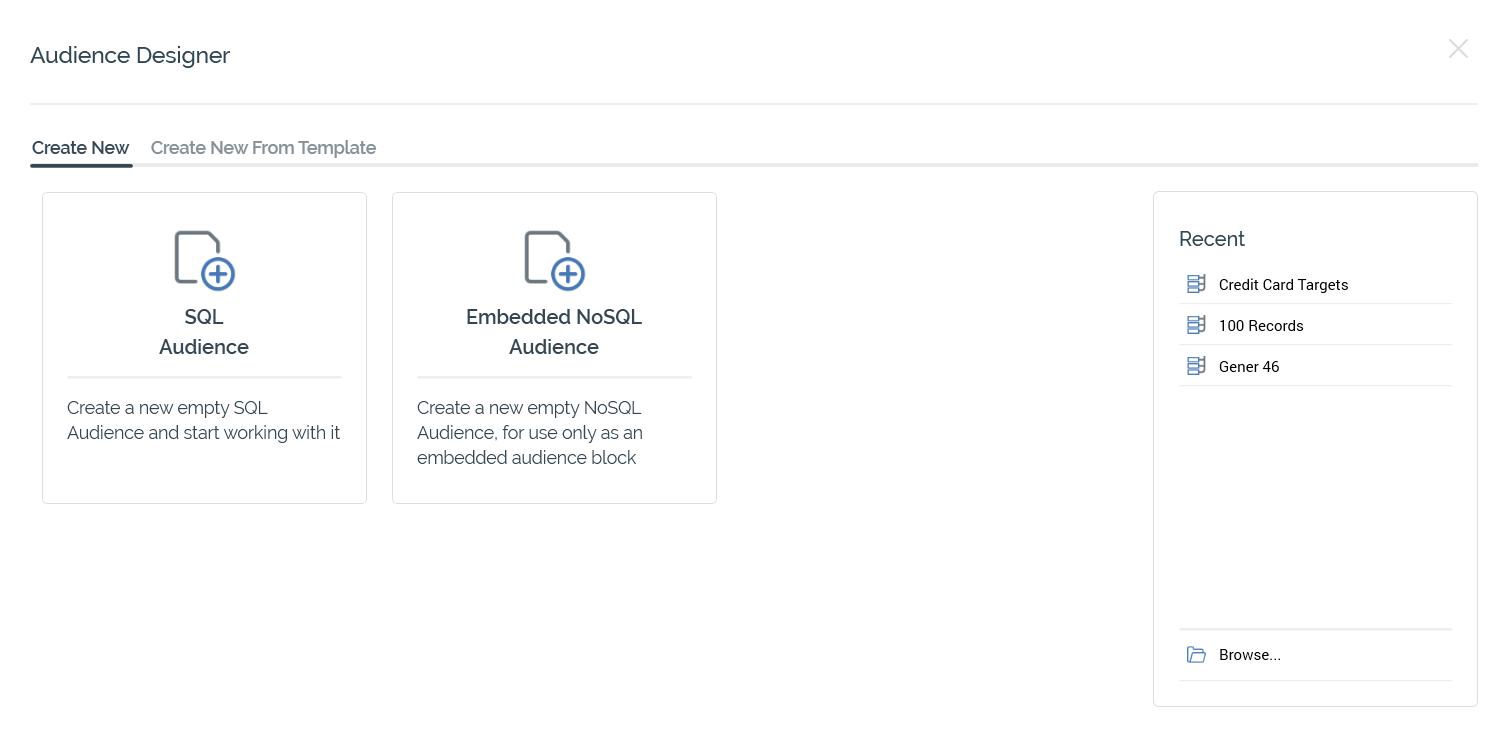The width and height of the screenshot is (1506, 736).
Task: Click the blue plus badge on SQL icon
Action: coord(218,273)
